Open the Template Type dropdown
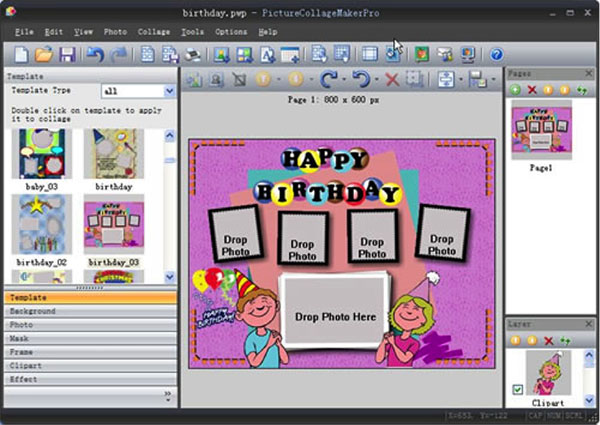The height and width of the screenshot is (425, 600). (168, 91)
